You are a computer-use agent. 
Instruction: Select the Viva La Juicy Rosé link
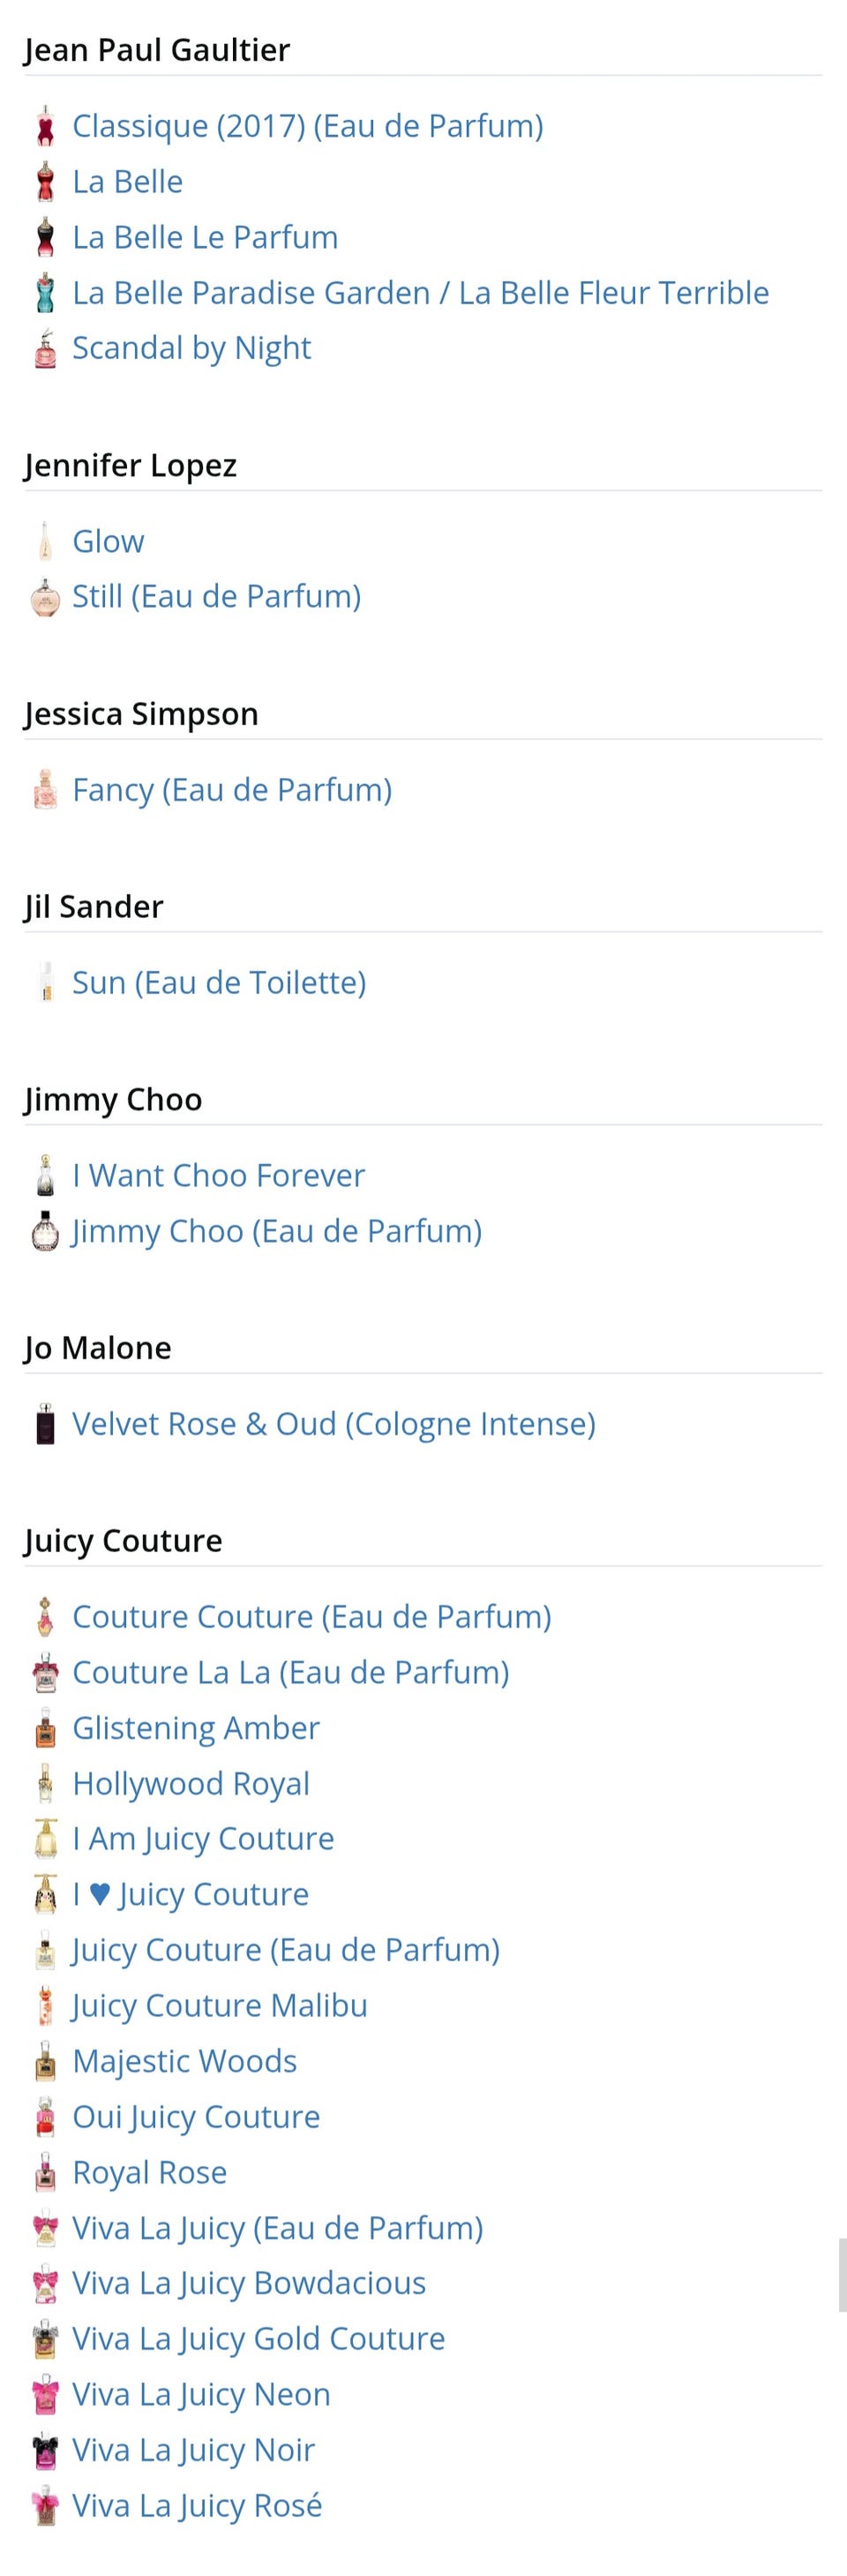(197, 2506)
